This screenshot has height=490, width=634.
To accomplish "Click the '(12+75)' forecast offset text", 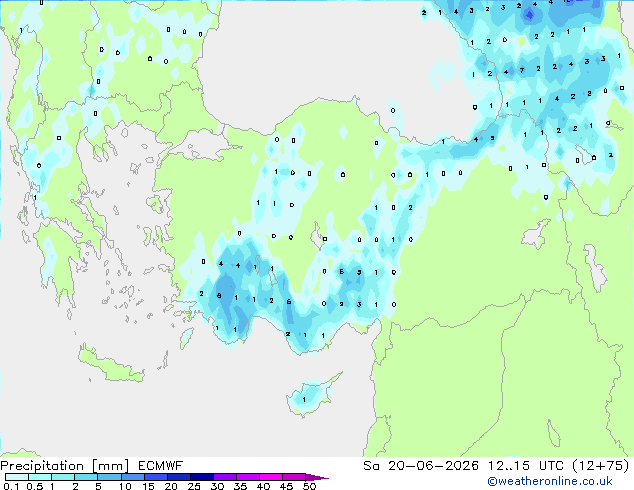I will point(601,466).
